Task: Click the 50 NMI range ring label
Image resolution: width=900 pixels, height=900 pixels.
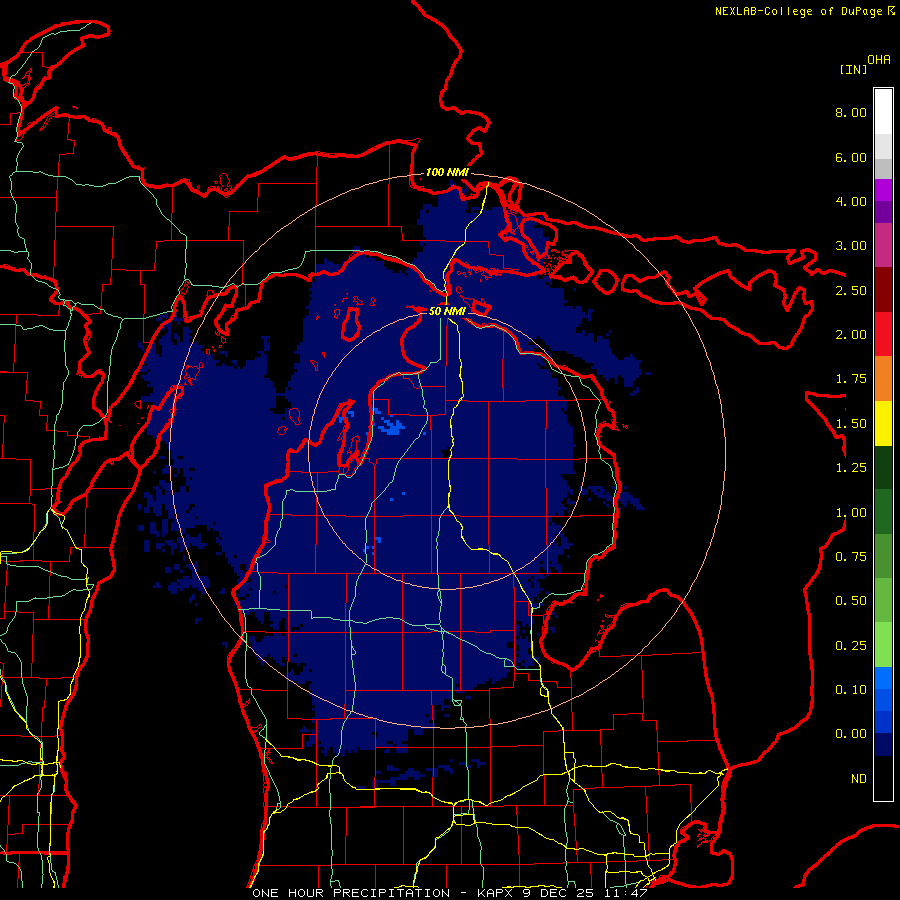Action: (x=447, y=311)
